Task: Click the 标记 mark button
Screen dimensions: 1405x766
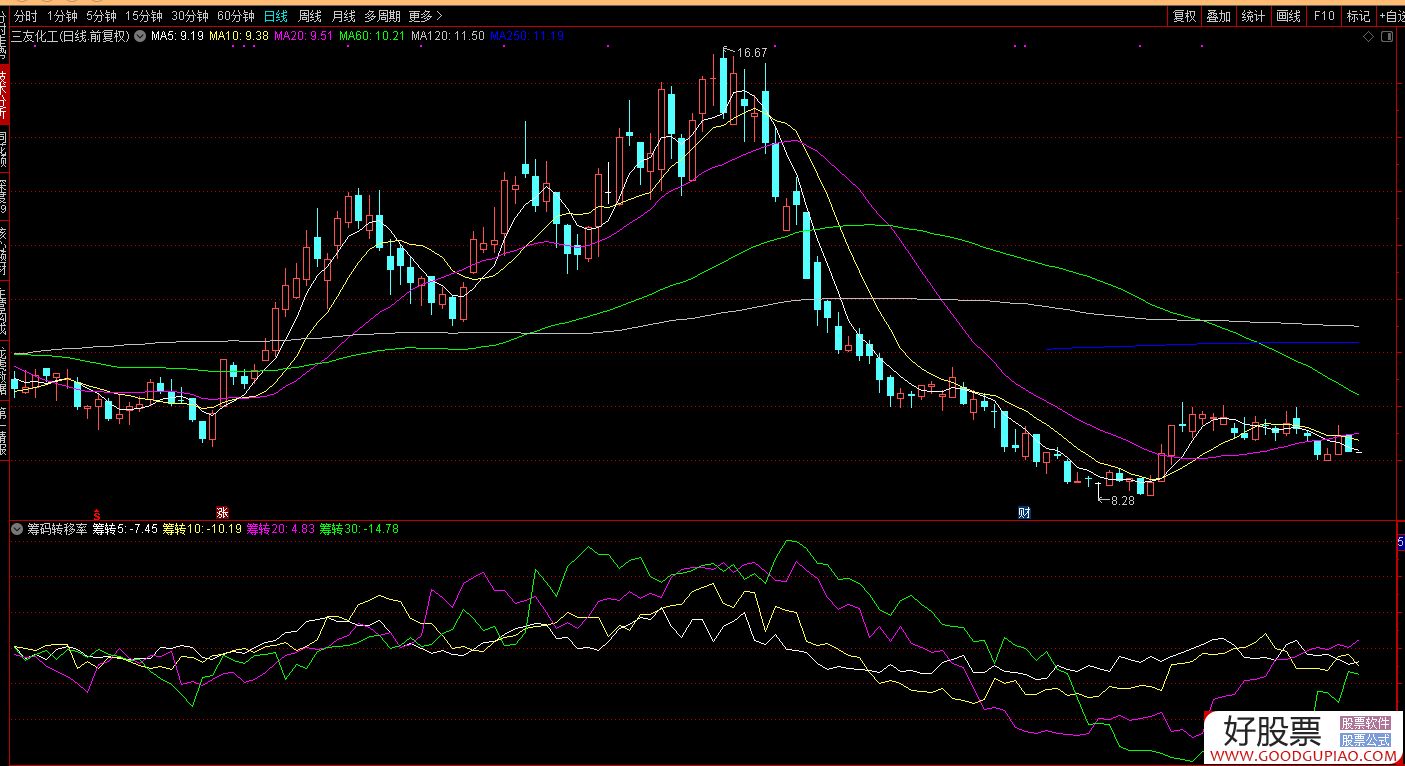Action: coord(1358,16)
